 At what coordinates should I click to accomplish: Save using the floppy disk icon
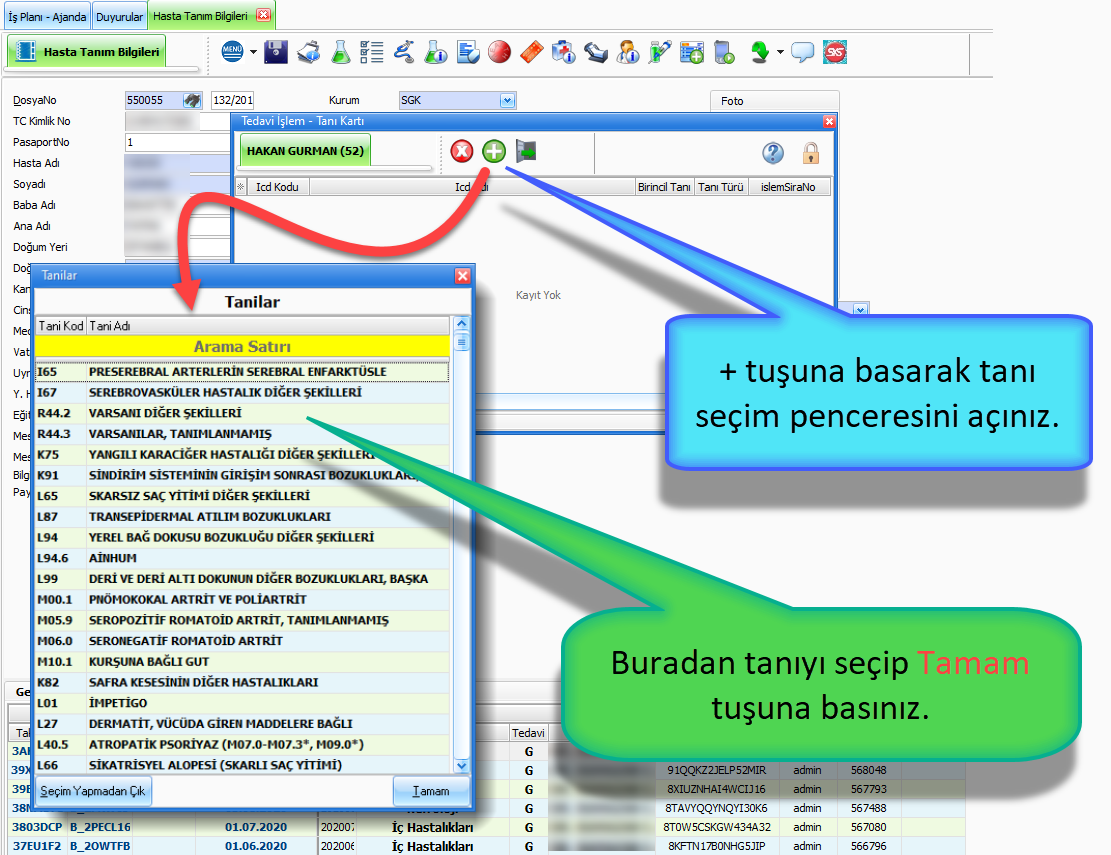coord(276,52)
